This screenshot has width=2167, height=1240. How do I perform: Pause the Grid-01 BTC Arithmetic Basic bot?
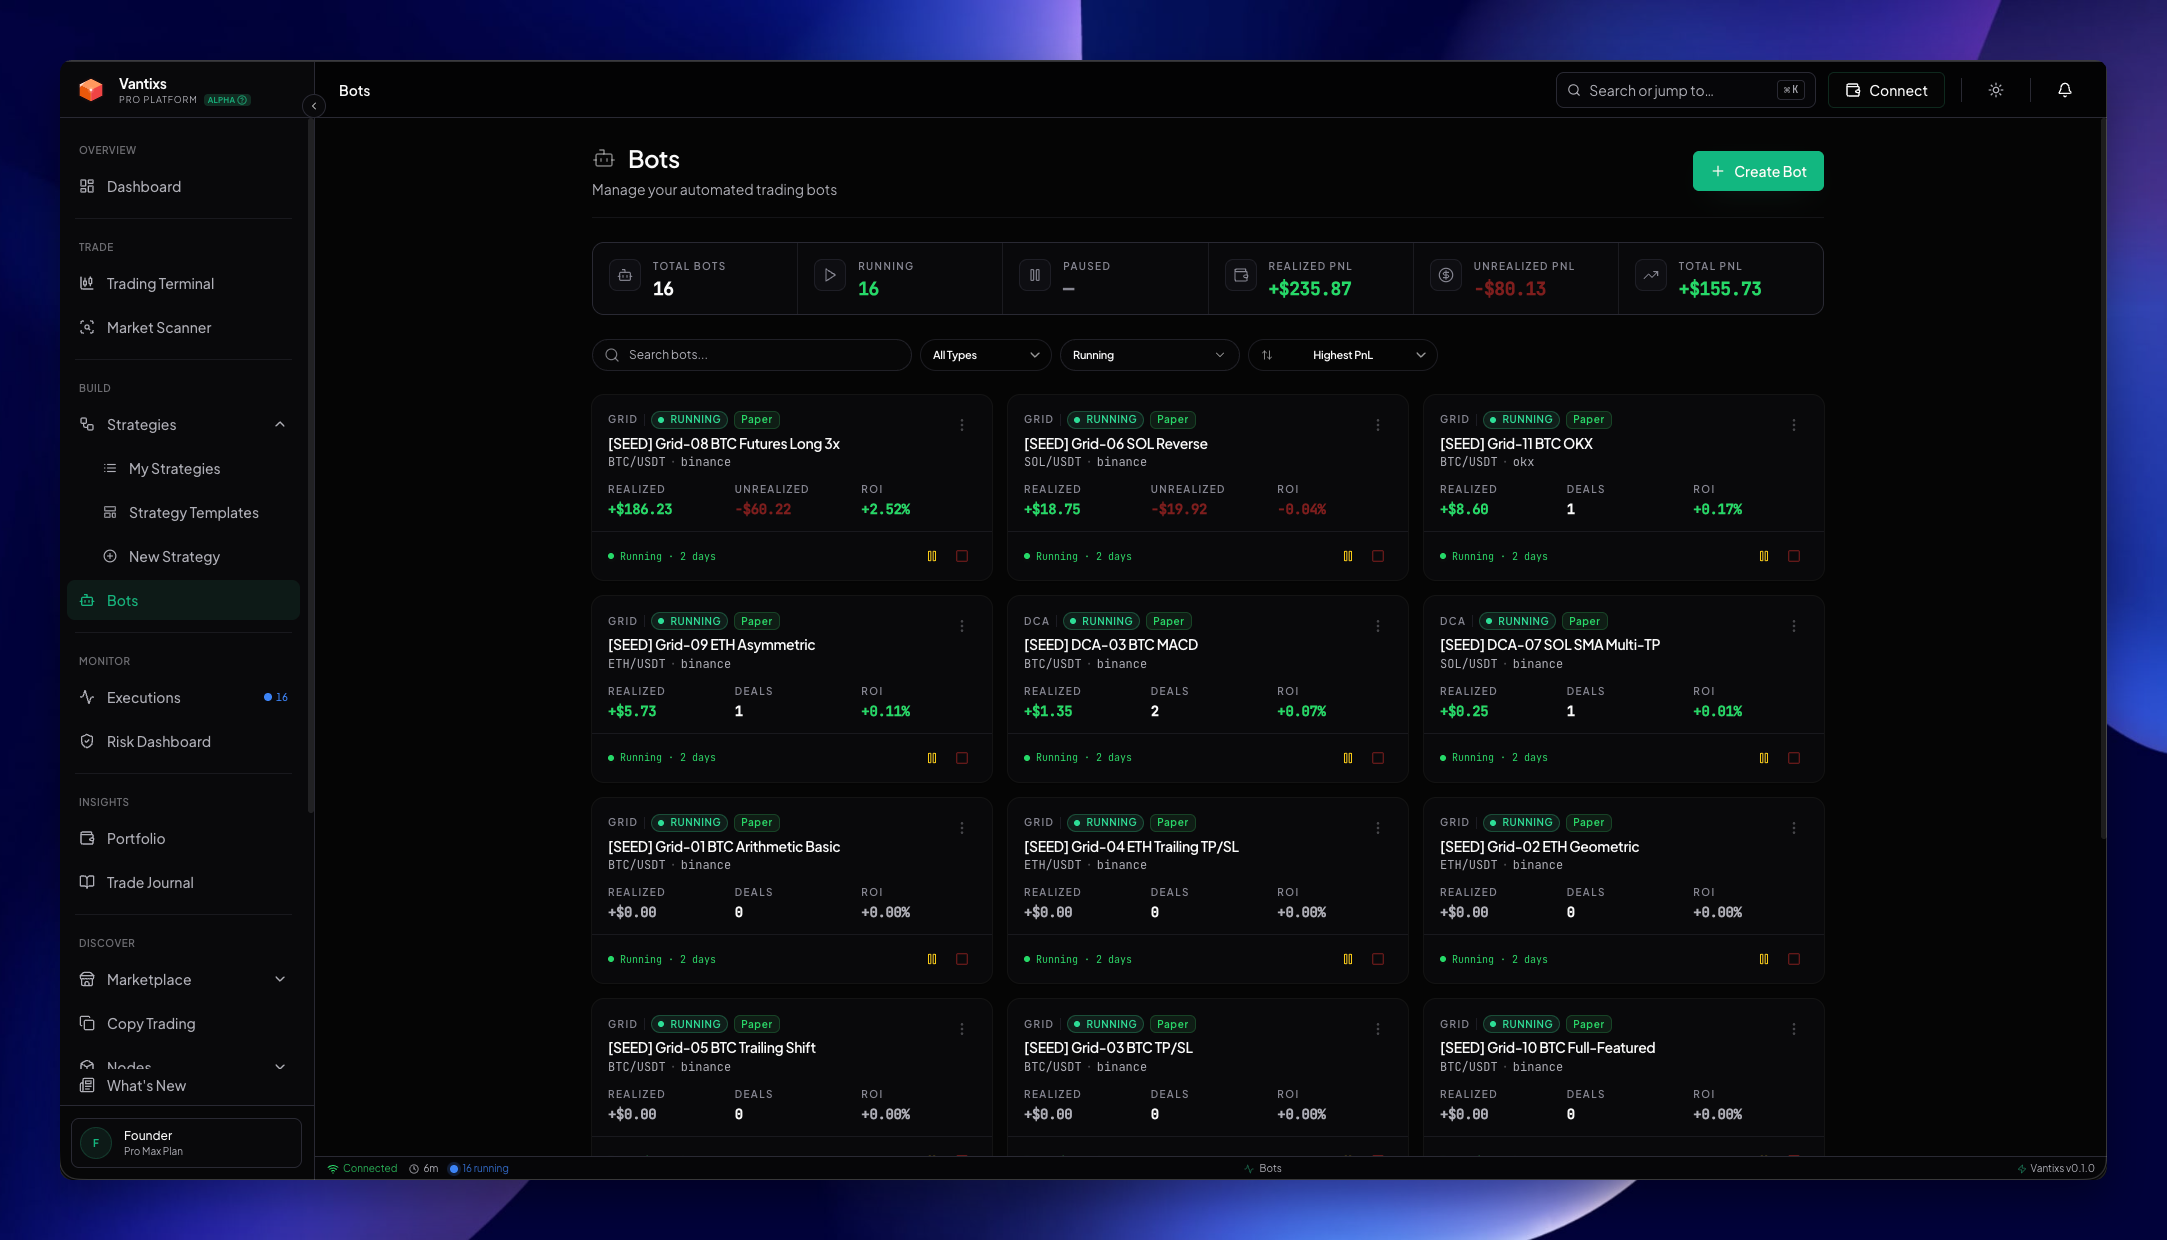point(932,959)
